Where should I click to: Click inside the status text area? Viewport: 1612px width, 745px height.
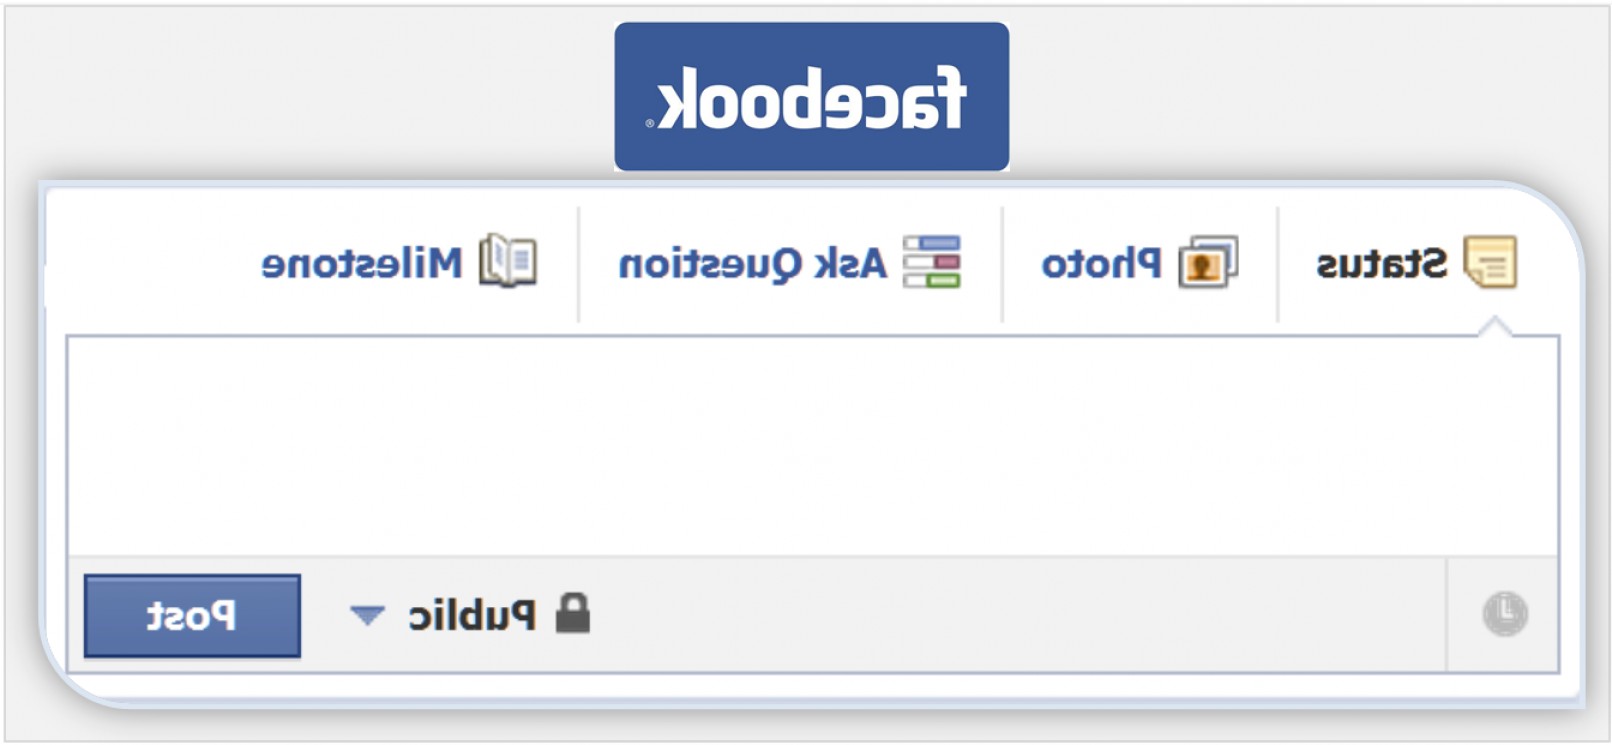tap(812, 446)
